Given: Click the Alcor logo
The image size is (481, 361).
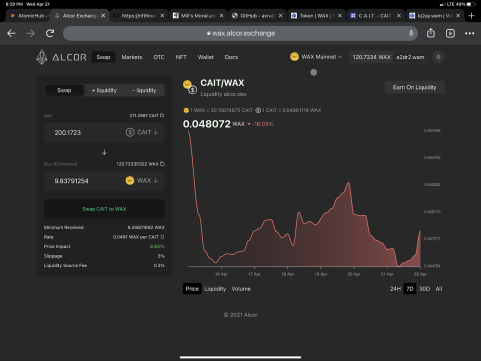Looking at the screenshot, I should pyautogui.click(x=61, y=57).
